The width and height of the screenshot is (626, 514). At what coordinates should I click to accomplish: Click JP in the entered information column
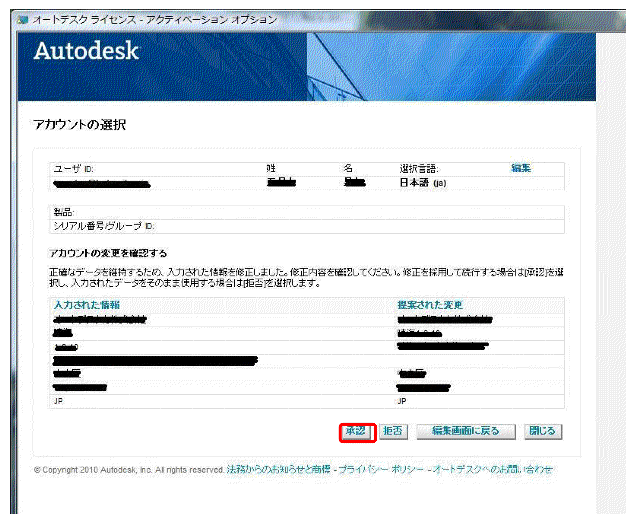[58, 401]
